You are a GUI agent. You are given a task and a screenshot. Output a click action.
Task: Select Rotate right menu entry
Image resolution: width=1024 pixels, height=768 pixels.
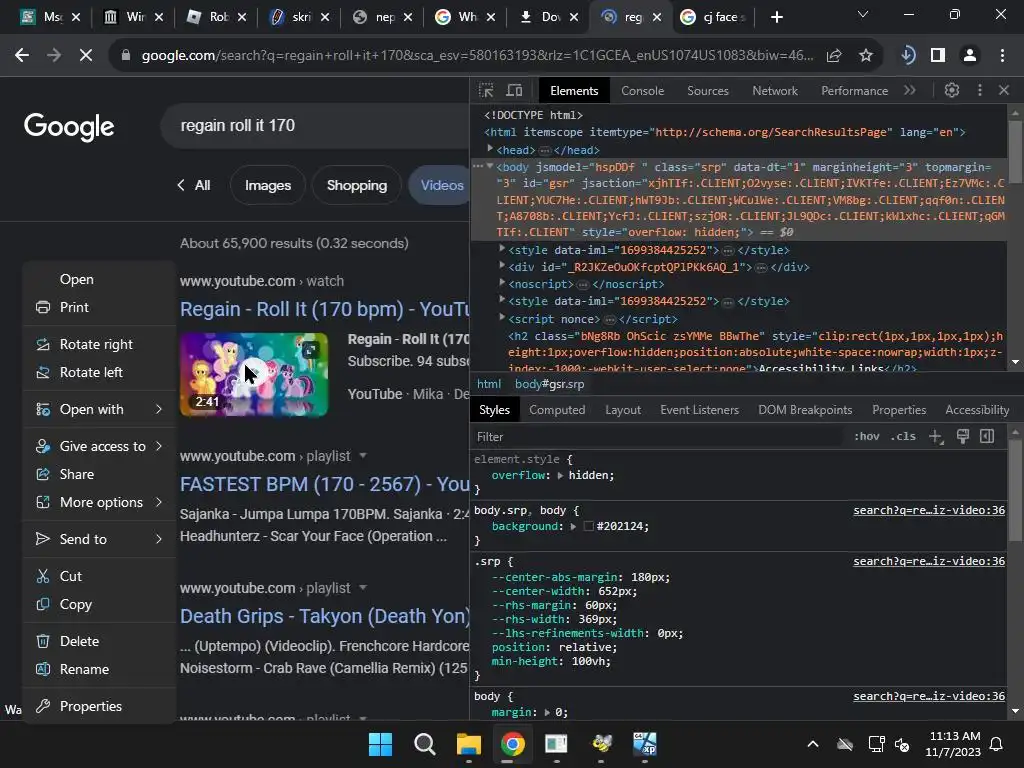point(96,344)
